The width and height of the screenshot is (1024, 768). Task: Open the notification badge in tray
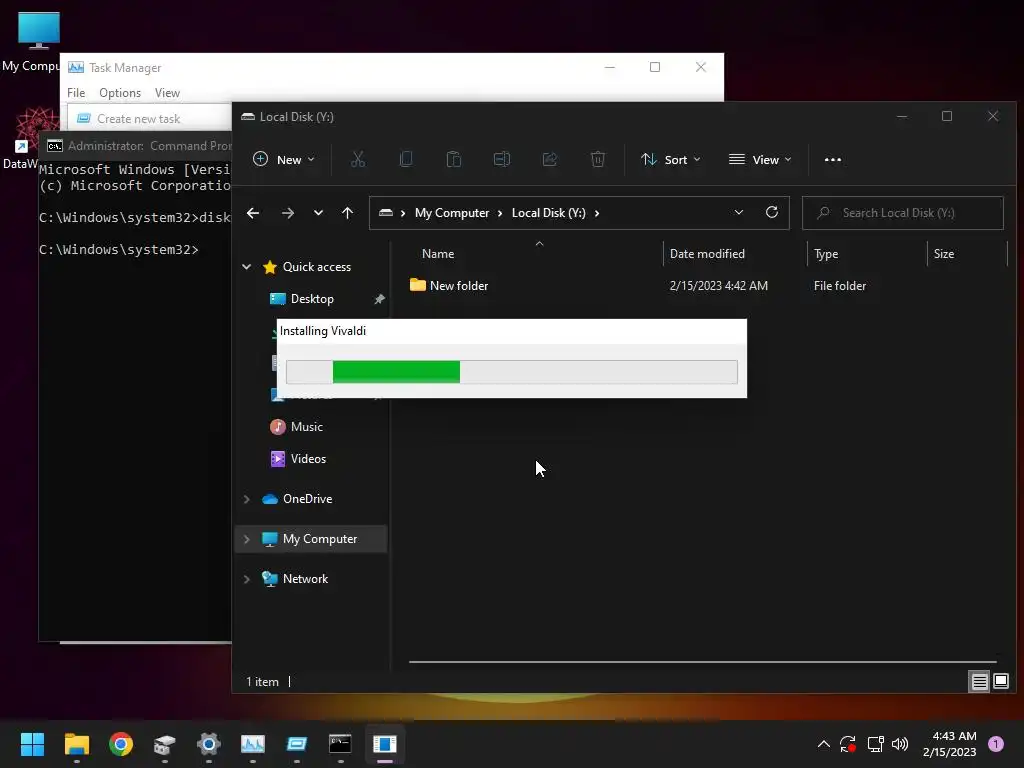tap(996, 744)
